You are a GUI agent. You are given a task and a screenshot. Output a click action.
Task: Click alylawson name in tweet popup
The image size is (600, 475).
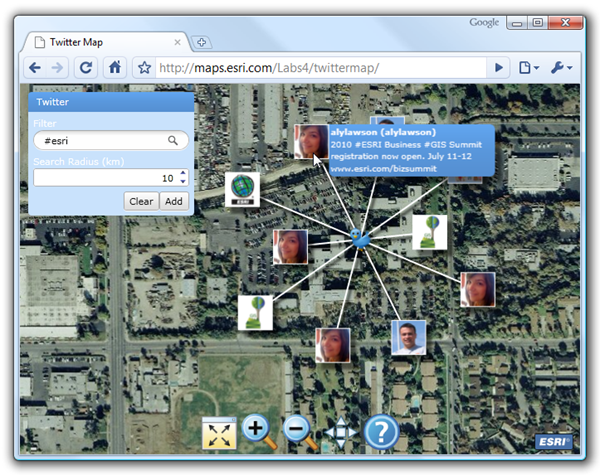[383, 132]
